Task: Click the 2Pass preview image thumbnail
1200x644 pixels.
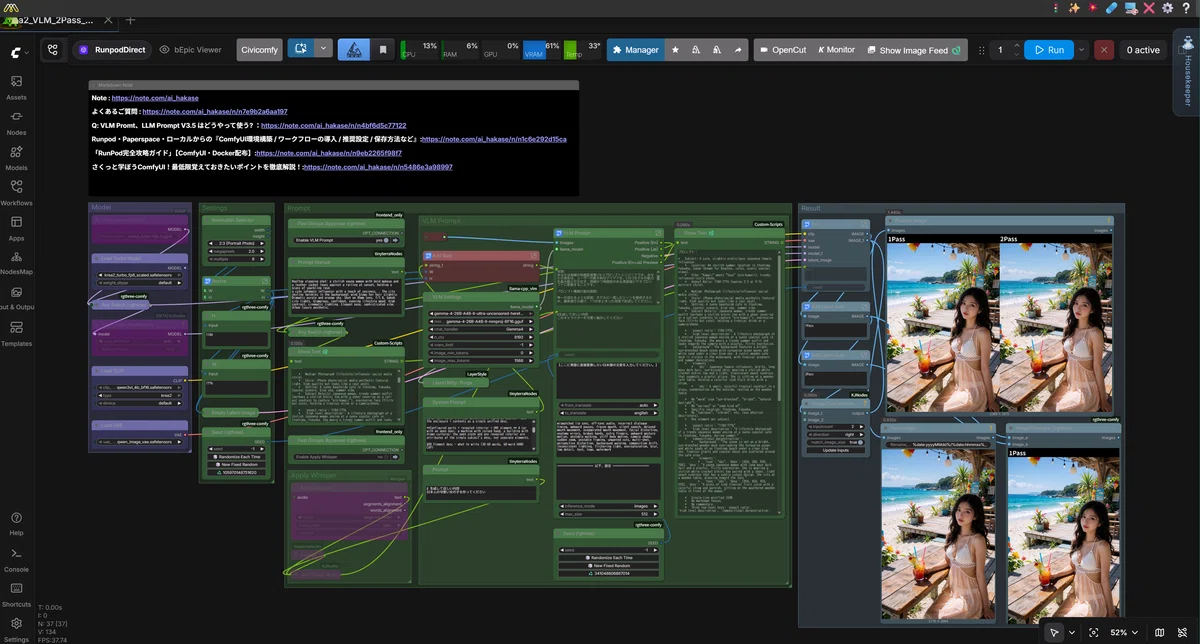Action: (x=1054, y=325)
